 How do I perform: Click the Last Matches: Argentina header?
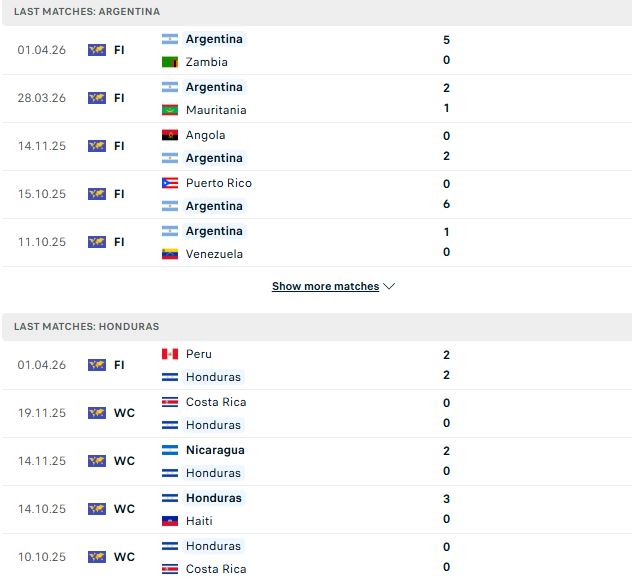pos(87,12)
